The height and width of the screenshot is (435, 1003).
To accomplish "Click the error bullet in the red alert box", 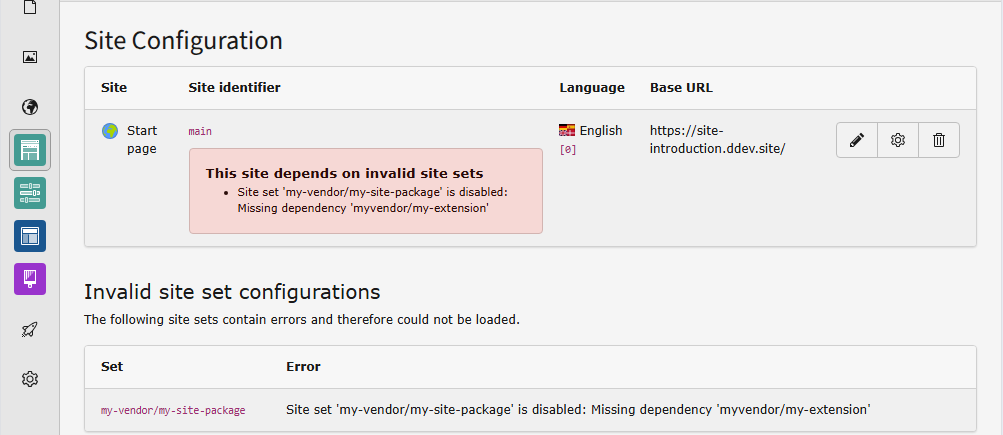I will pyautogui.click(x=372, y=200).
